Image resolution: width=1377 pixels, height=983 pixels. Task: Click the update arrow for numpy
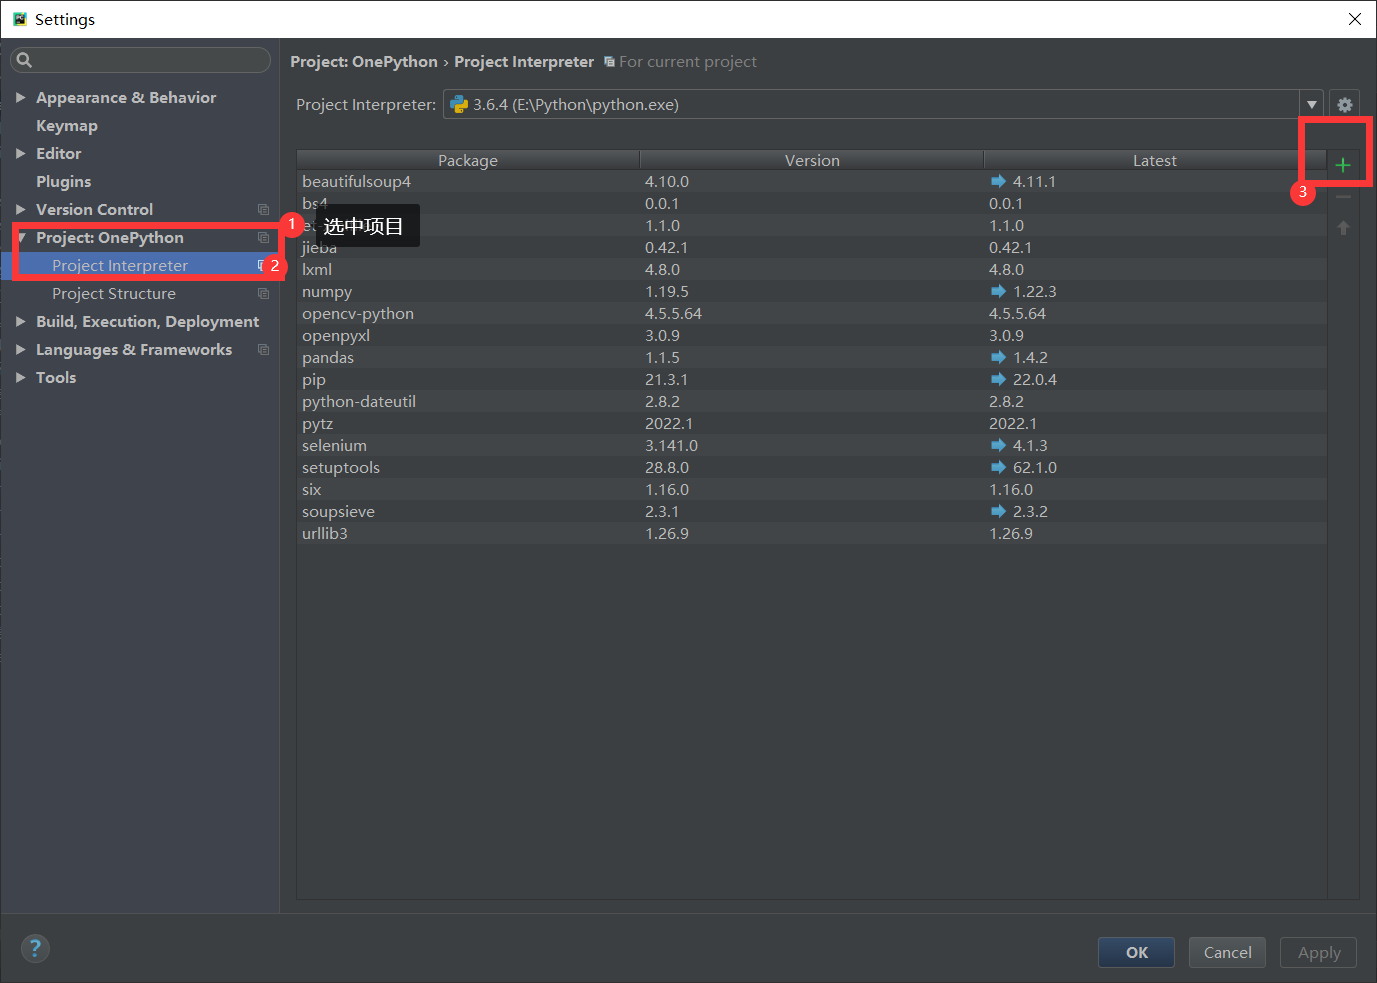[998, 291]
